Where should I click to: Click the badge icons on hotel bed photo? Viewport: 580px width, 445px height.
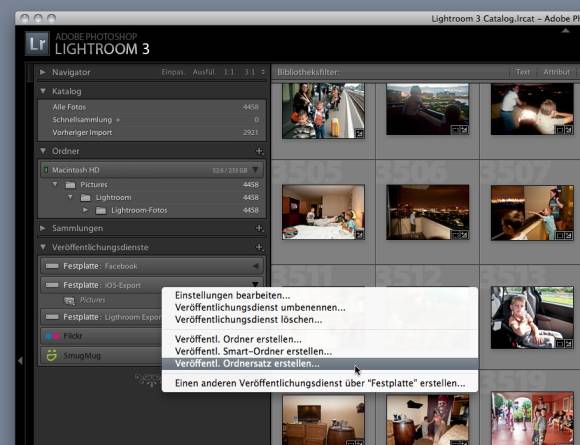pyautogui.click(x=359, y=235)
